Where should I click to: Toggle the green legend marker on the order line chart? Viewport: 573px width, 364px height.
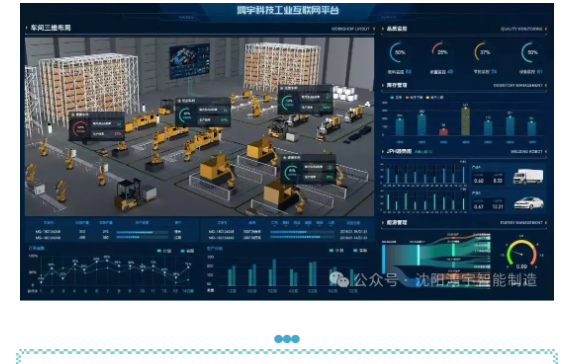tap(159, 251)
